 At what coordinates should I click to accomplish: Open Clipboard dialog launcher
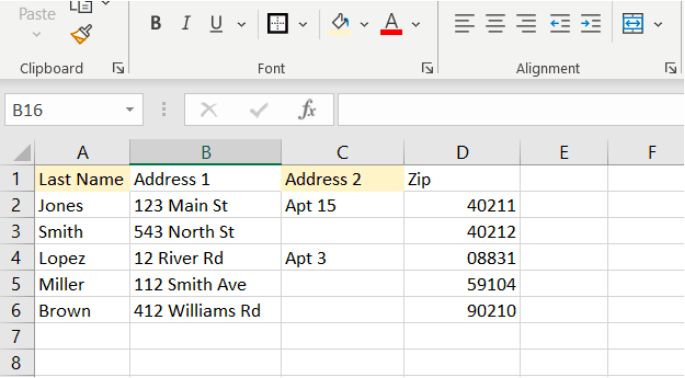[x=118, y=68]
